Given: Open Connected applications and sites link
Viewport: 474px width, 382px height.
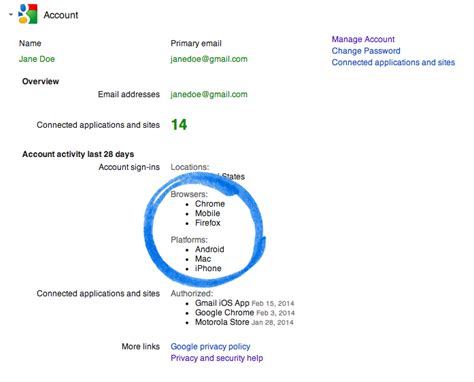Looking at the screenshot, I should click(x=393, y=62).
